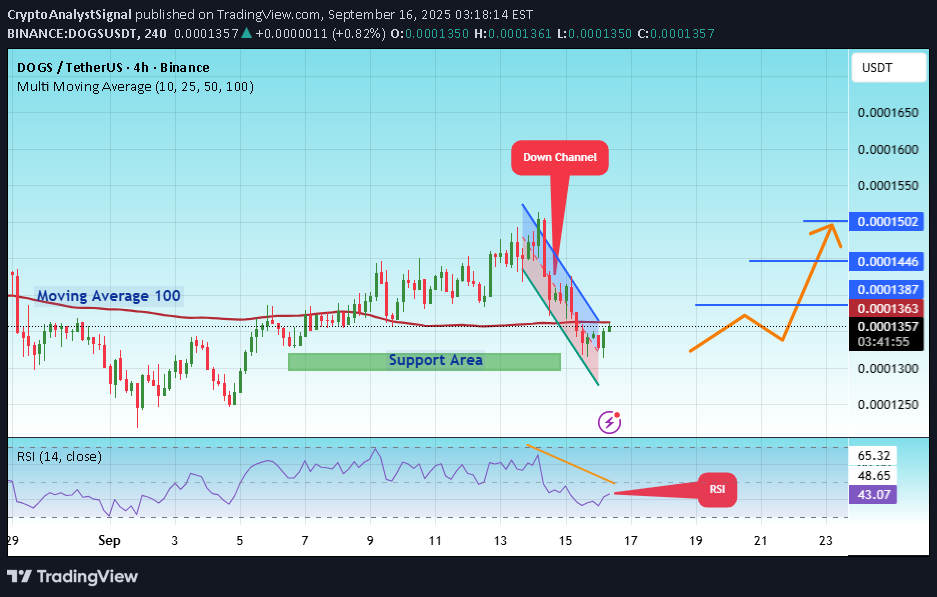
Task: Click the 0.0001446 blue price label
Action: (x=887, y=261)
